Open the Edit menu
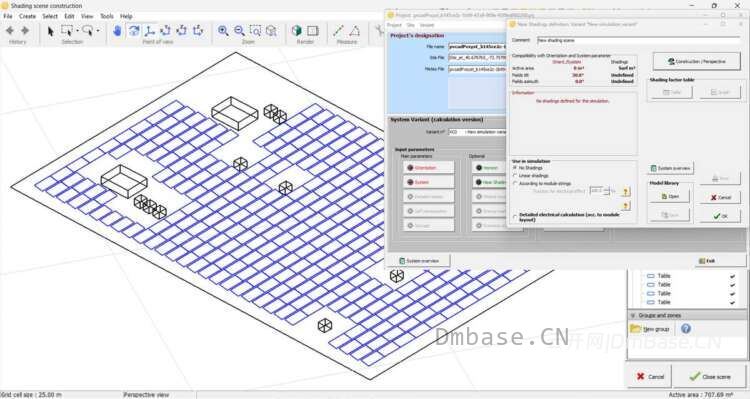This screenshot has height=399, width=750. coord(69,16)
